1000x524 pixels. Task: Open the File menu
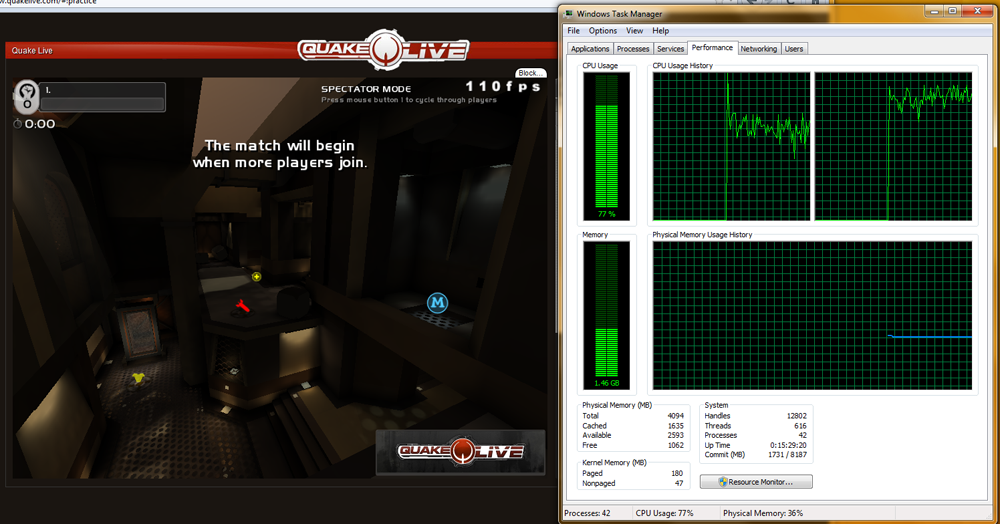click(573, 31)
